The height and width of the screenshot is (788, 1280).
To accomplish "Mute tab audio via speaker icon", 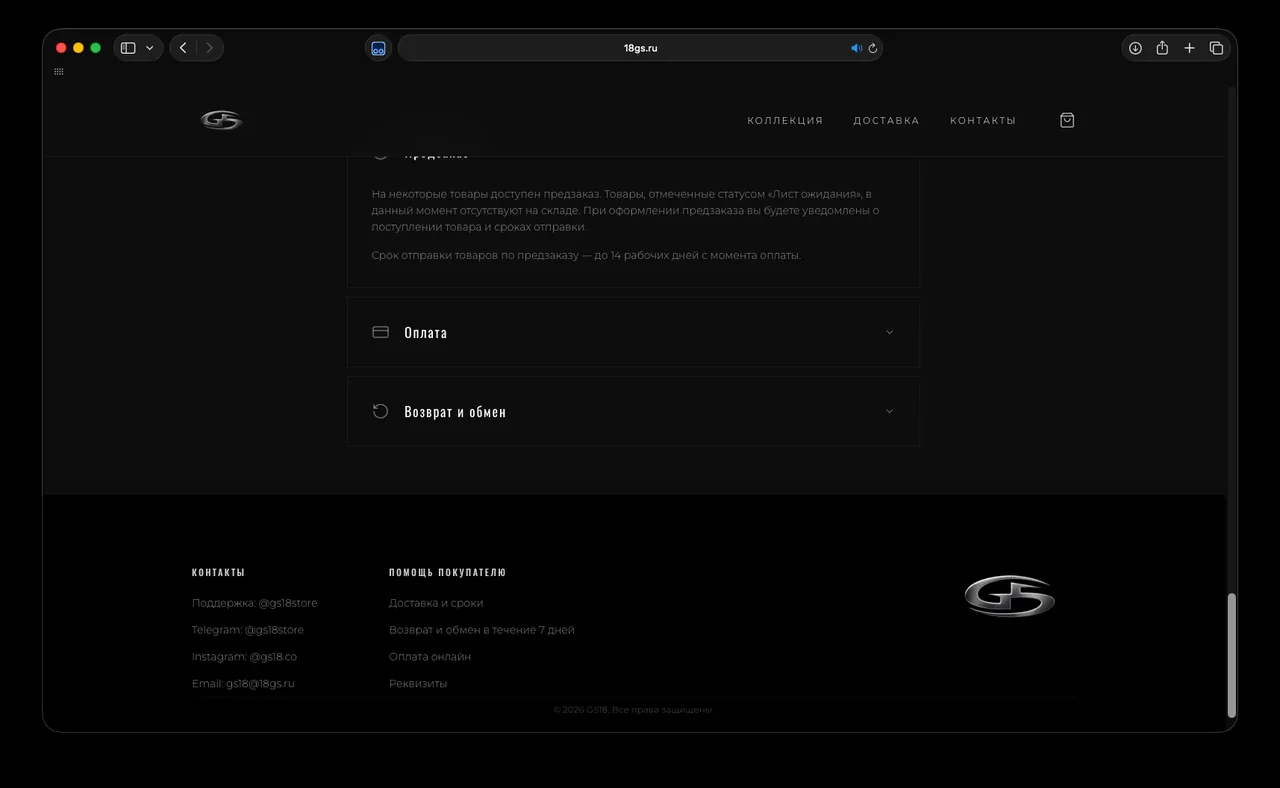I will [x=856, y=48].
